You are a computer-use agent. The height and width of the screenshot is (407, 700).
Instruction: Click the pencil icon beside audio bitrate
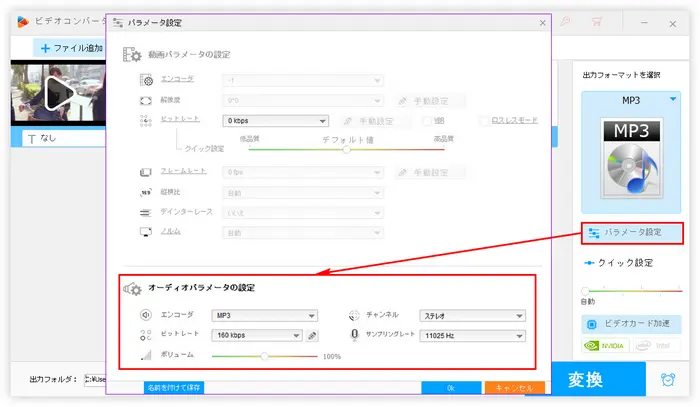click(x=312, y=336)
